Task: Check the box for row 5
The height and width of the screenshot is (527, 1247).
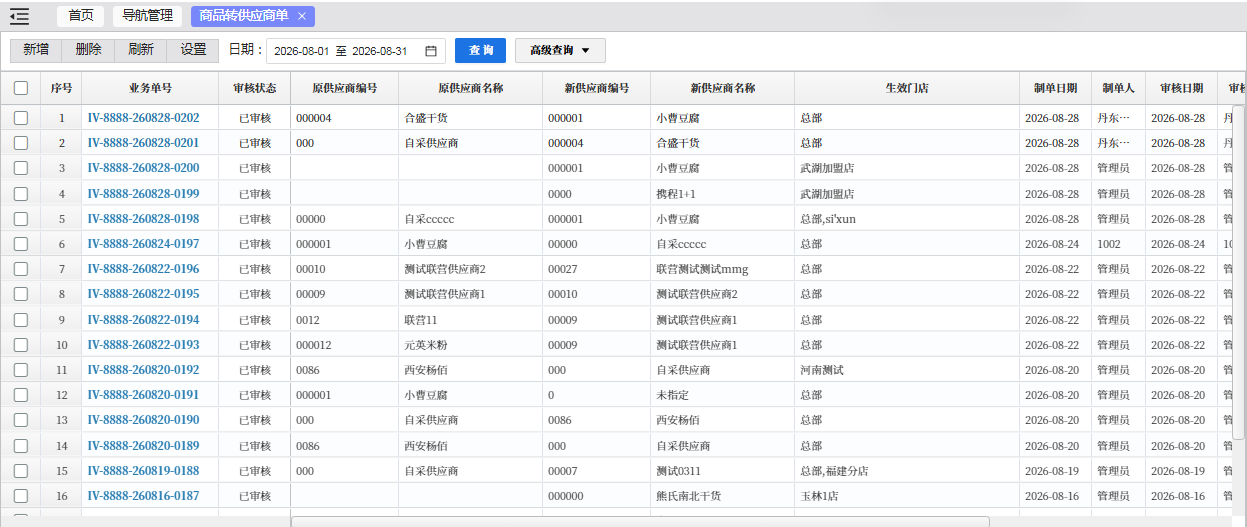Action: point(21,219)
